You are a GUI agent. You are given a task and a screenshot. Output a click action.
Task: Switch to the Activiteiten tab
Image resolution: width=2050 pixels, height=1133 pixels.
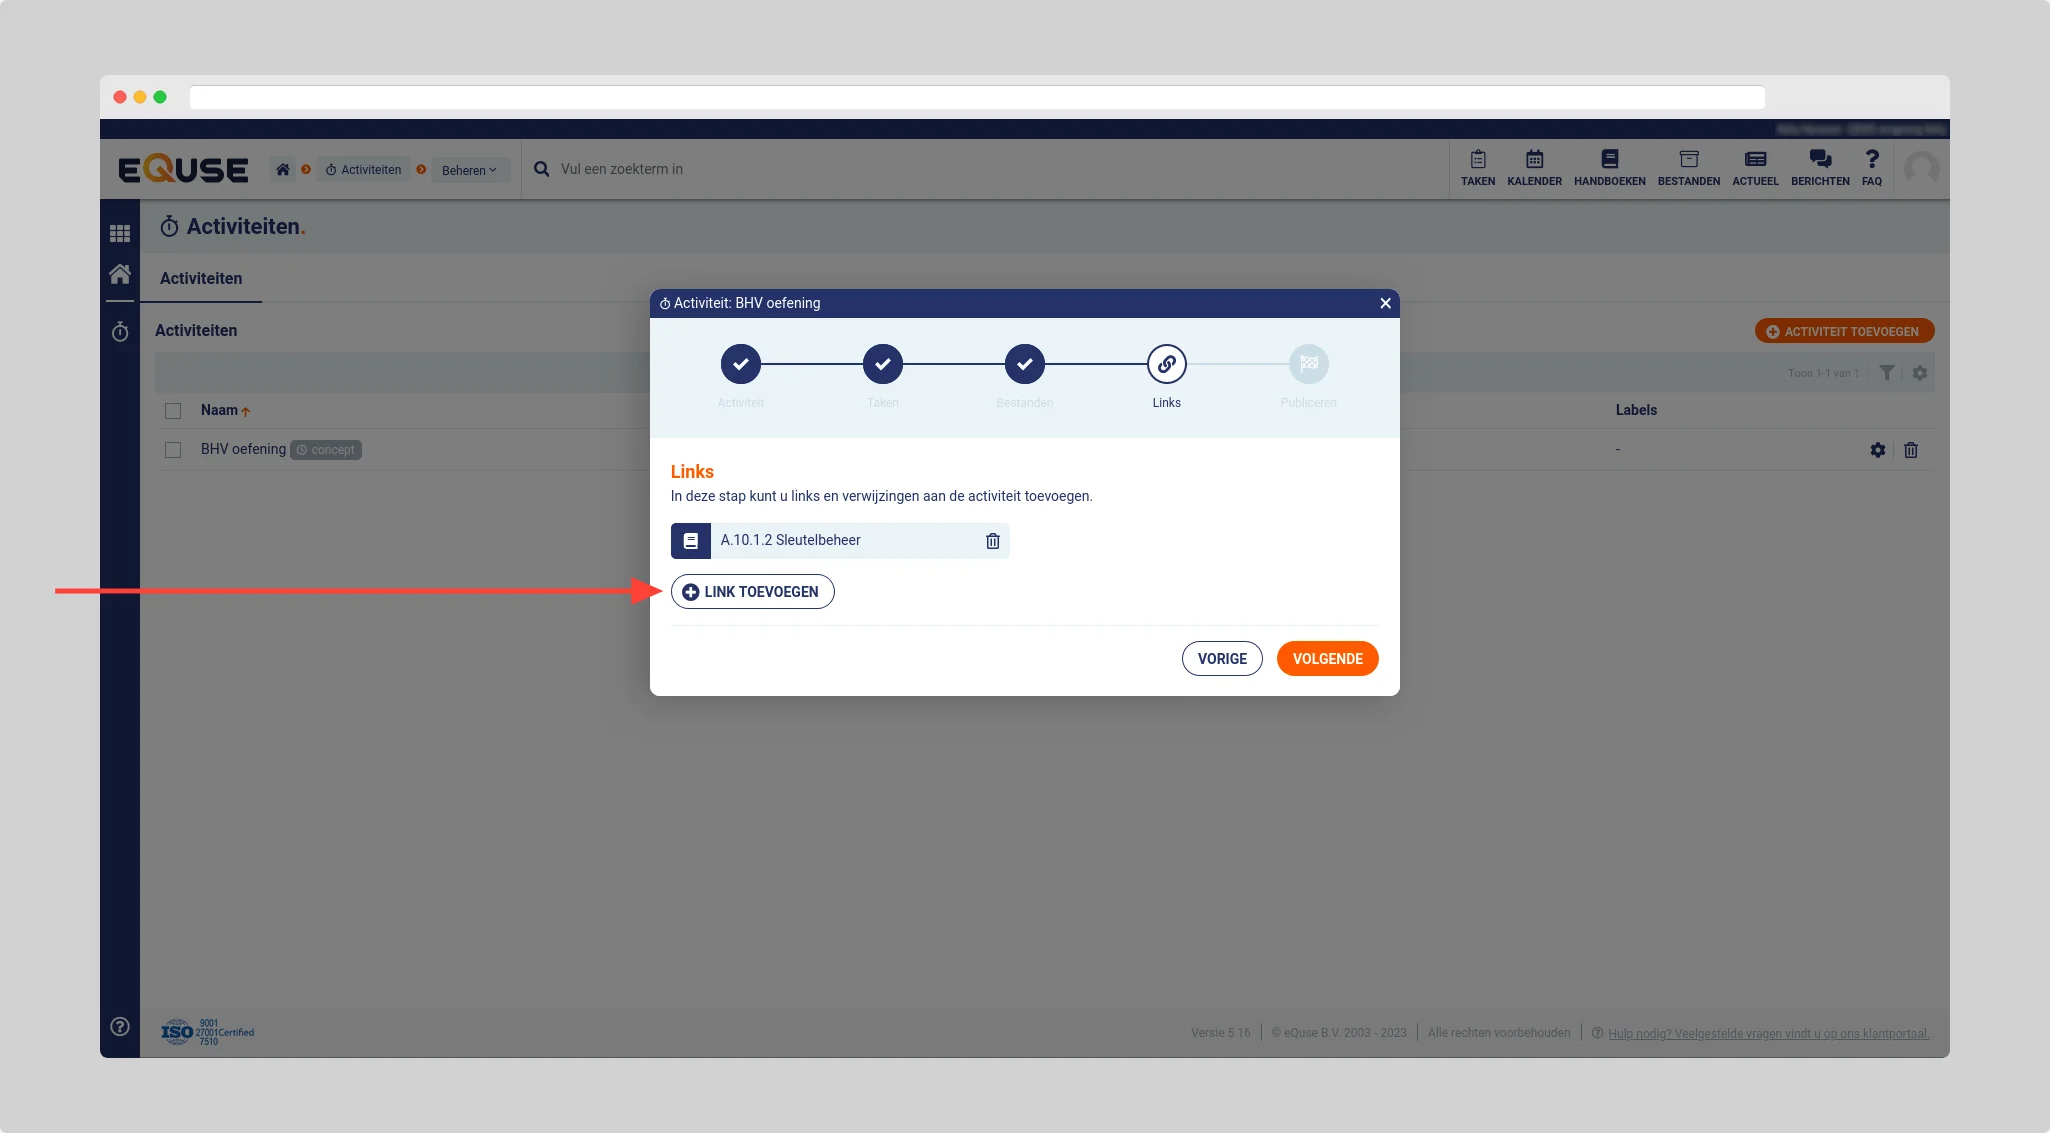pyautogui.click(x=201, y=279)
